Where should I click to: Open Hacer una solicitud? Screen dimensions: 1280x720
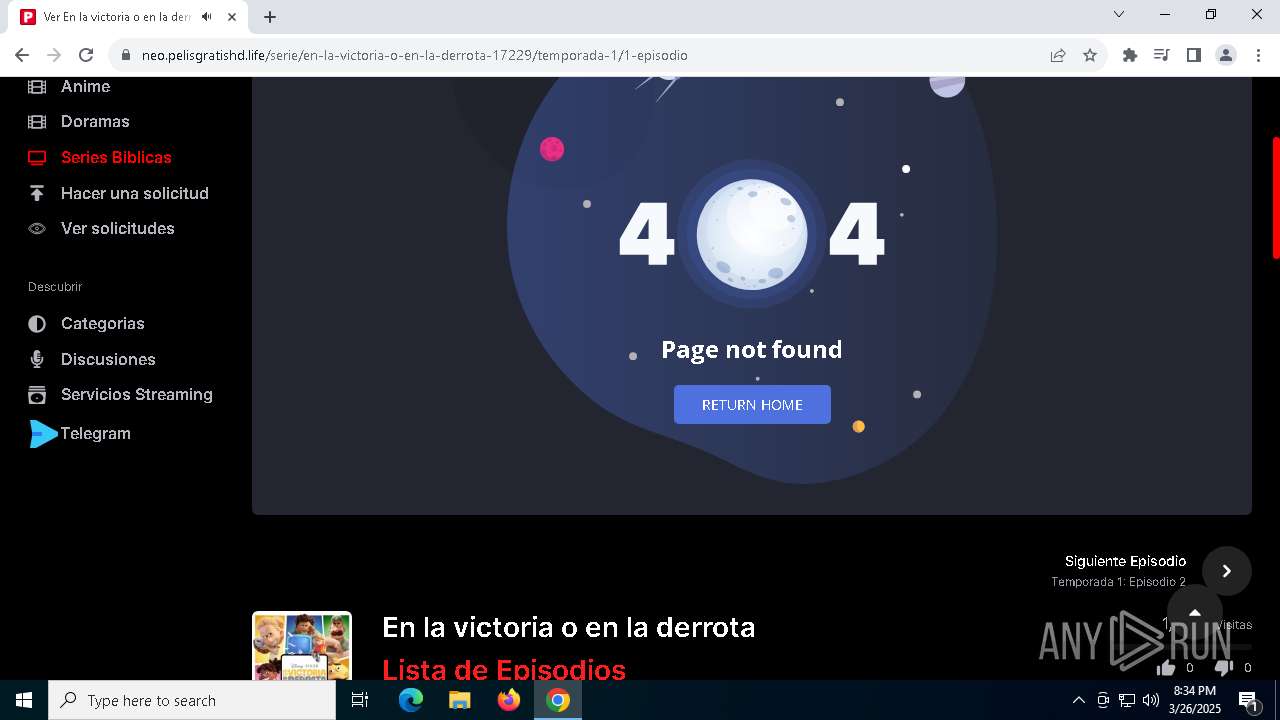(135, 193)
